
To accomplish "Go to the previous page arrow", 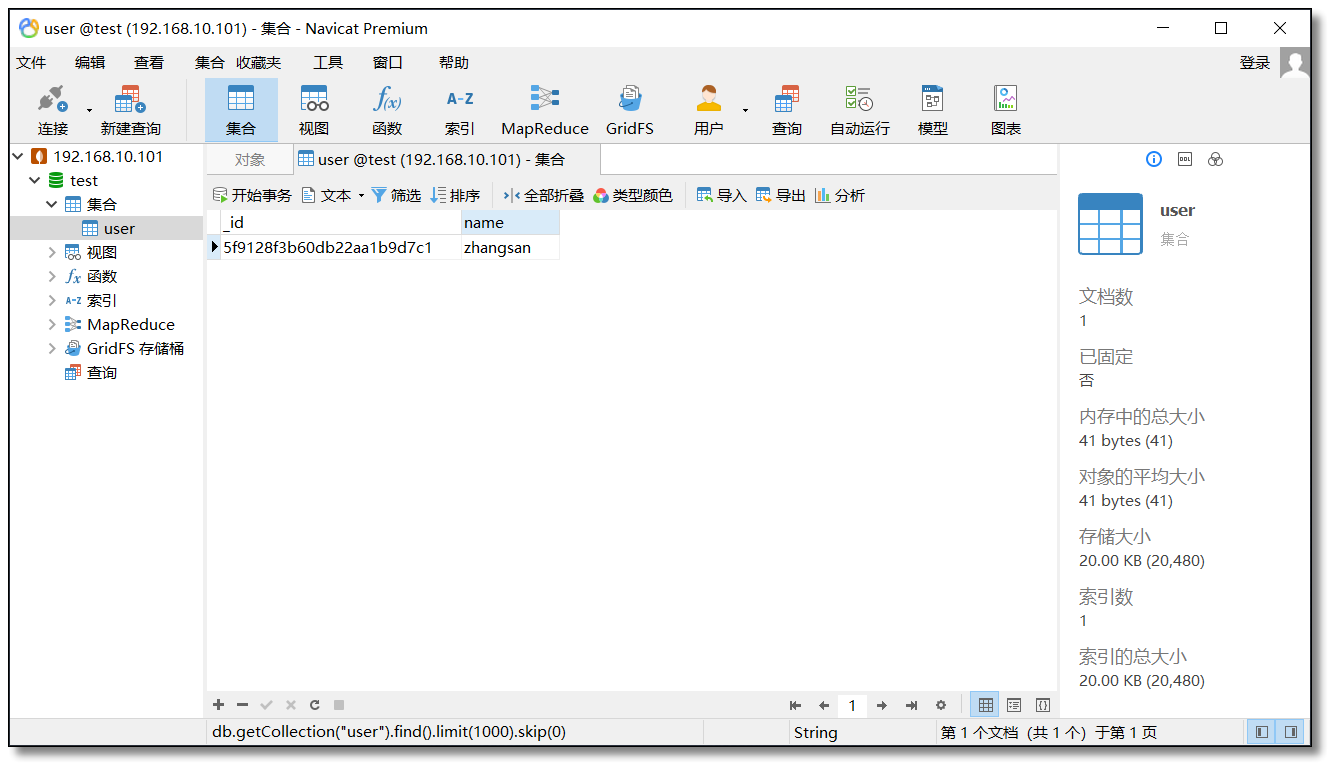I will click(x=824, y=705).
